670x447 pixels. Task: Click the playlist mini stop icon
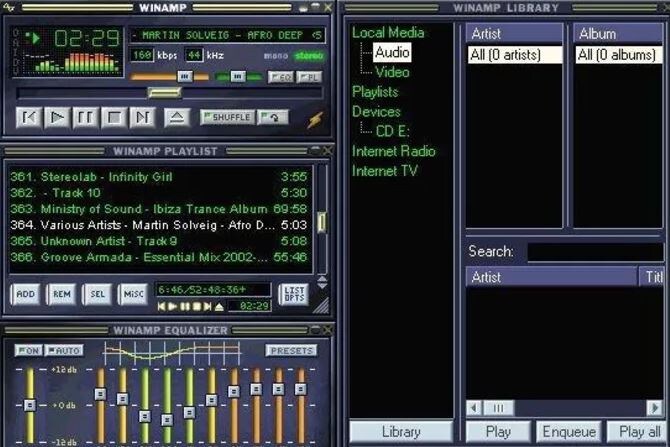pyautogui.click(x=197, y=306)
